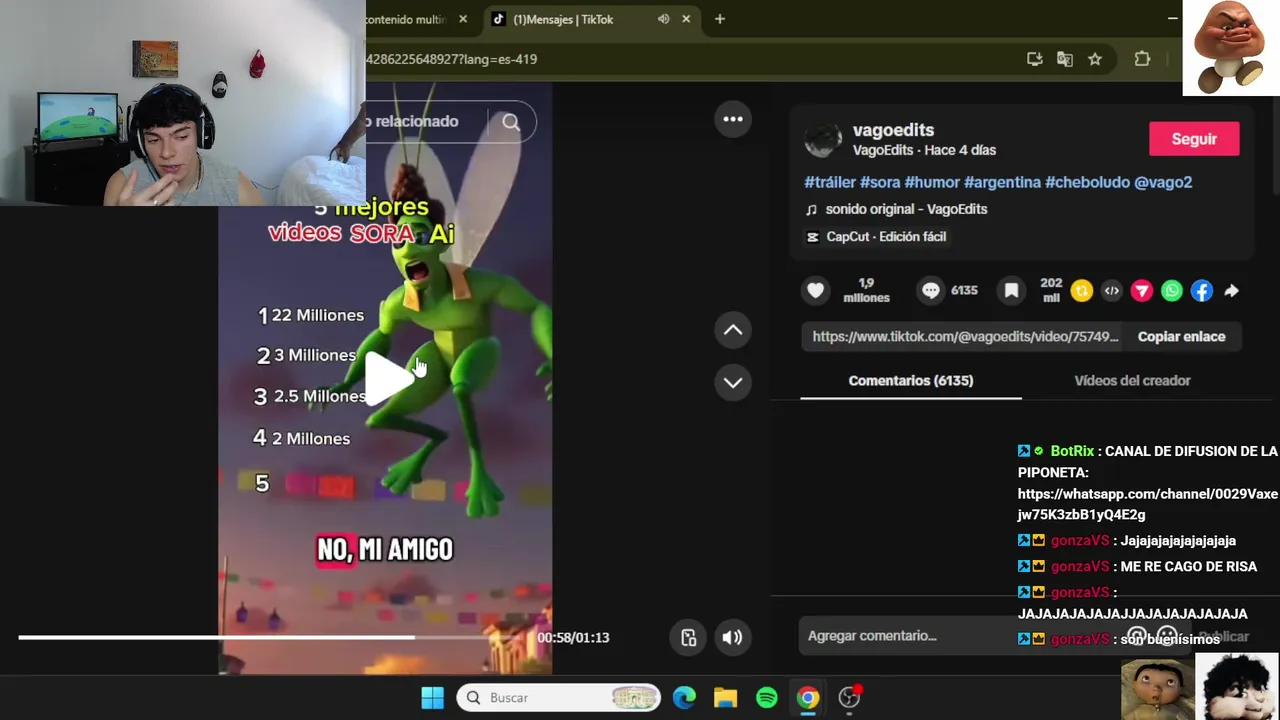Click the 00:58/01:13 time readout
1280x720 pixels.
click(x=573, y=638)
